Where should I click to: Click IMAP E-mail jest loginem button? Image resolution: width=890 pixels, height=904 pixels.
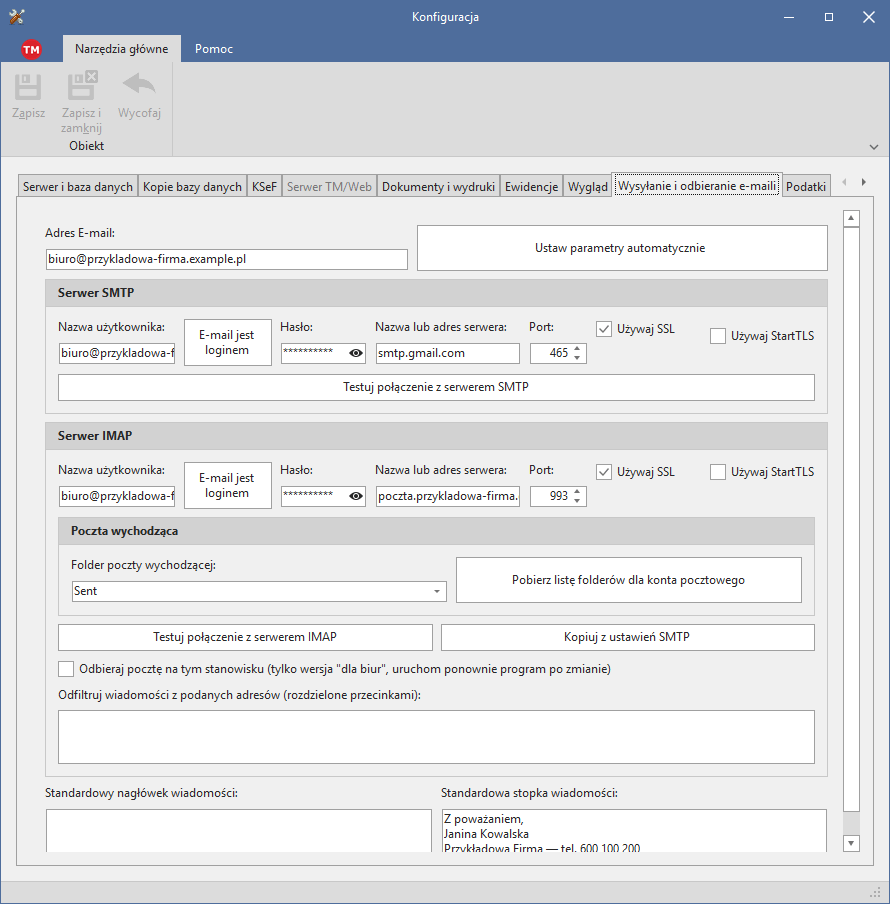click(x=228, y=485)
